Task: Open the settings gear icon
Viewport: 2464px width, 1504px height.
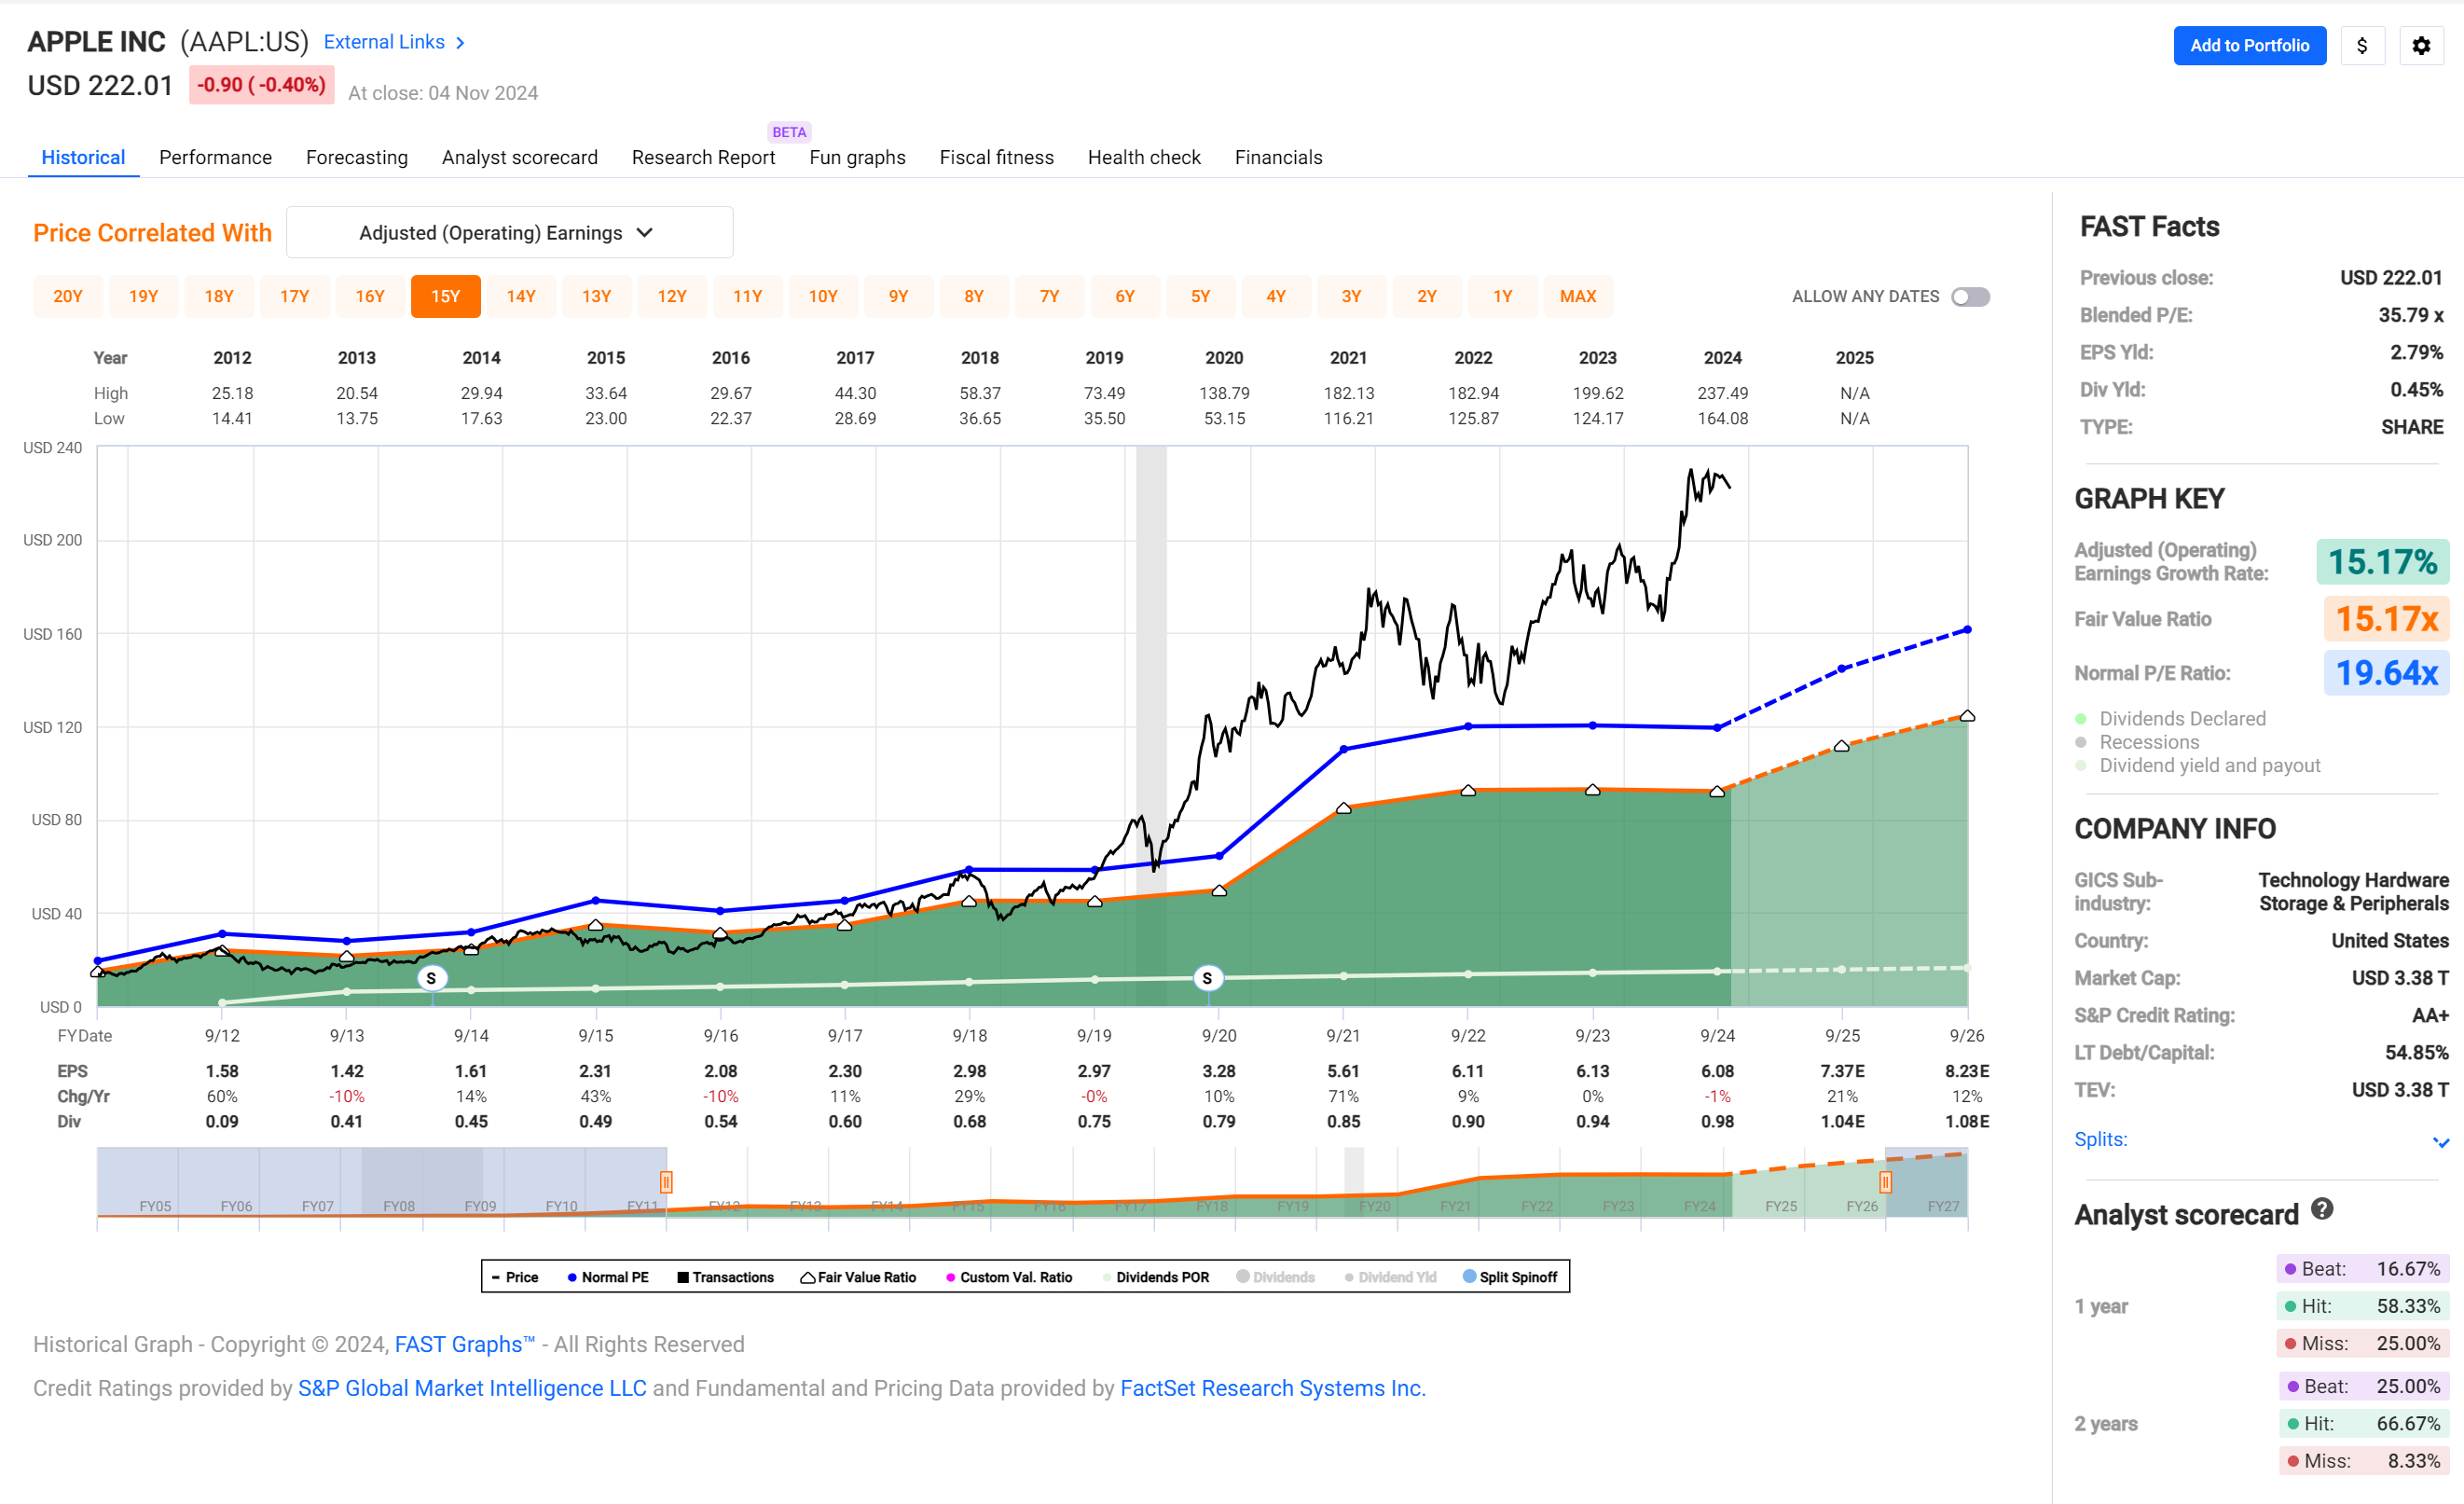Action: [x=2421, y=46]
